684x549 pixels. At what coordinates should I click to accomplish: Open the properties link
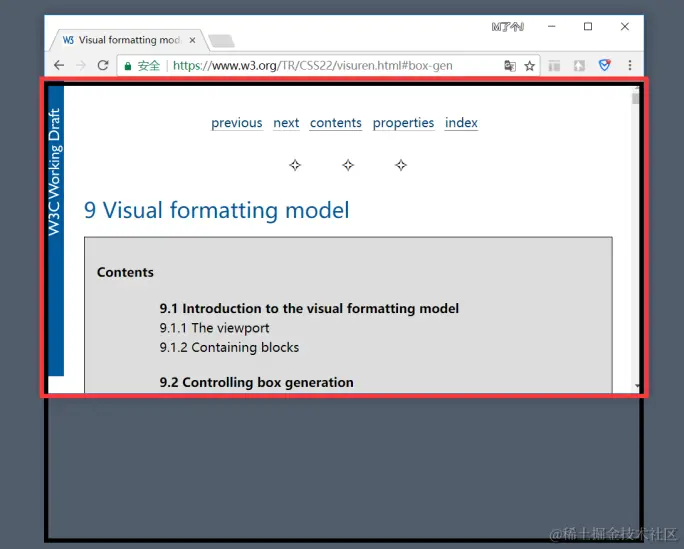pyautogui.click(x=404, y=123)
